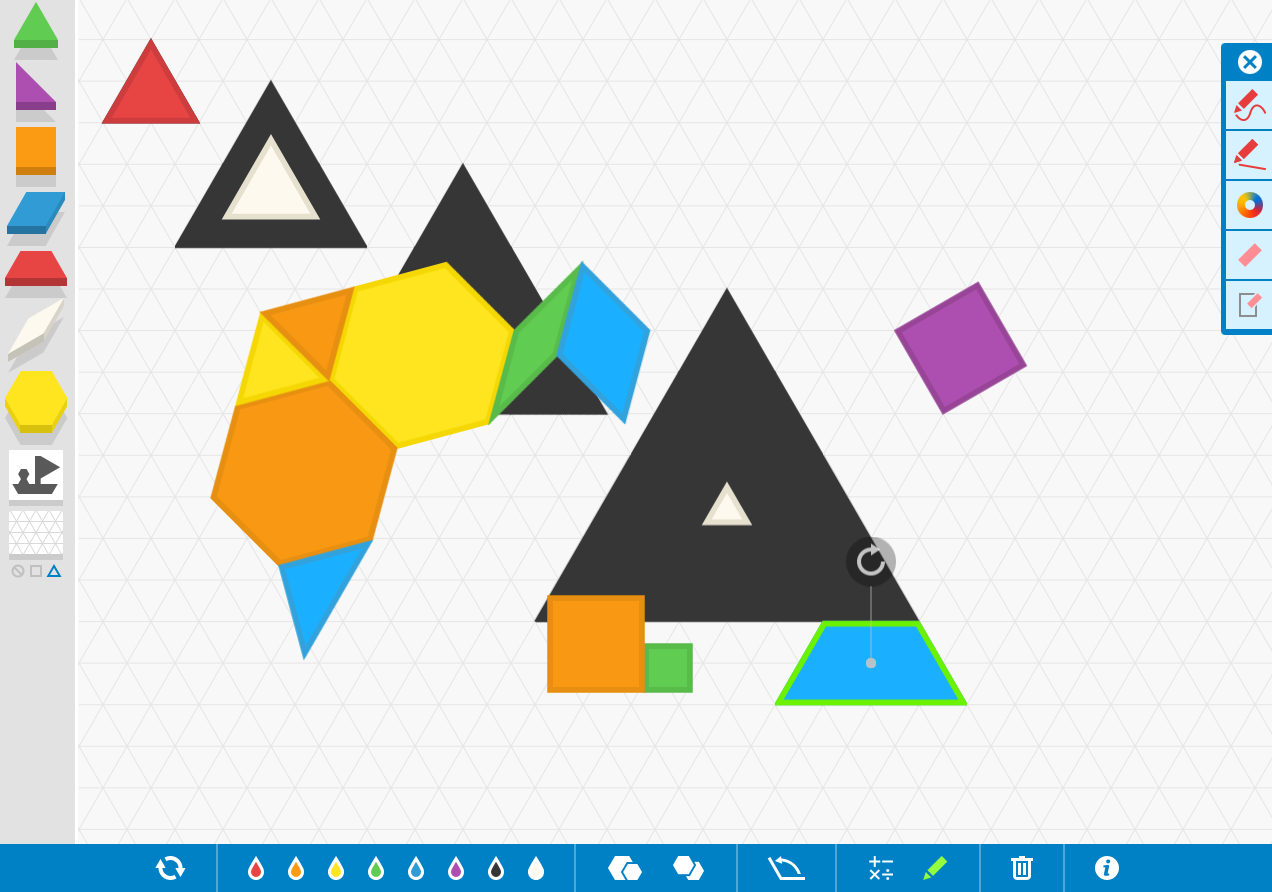Select the freehand drawing pen tool
The image size is (1272, 892).
click(x=1248, y=106)
